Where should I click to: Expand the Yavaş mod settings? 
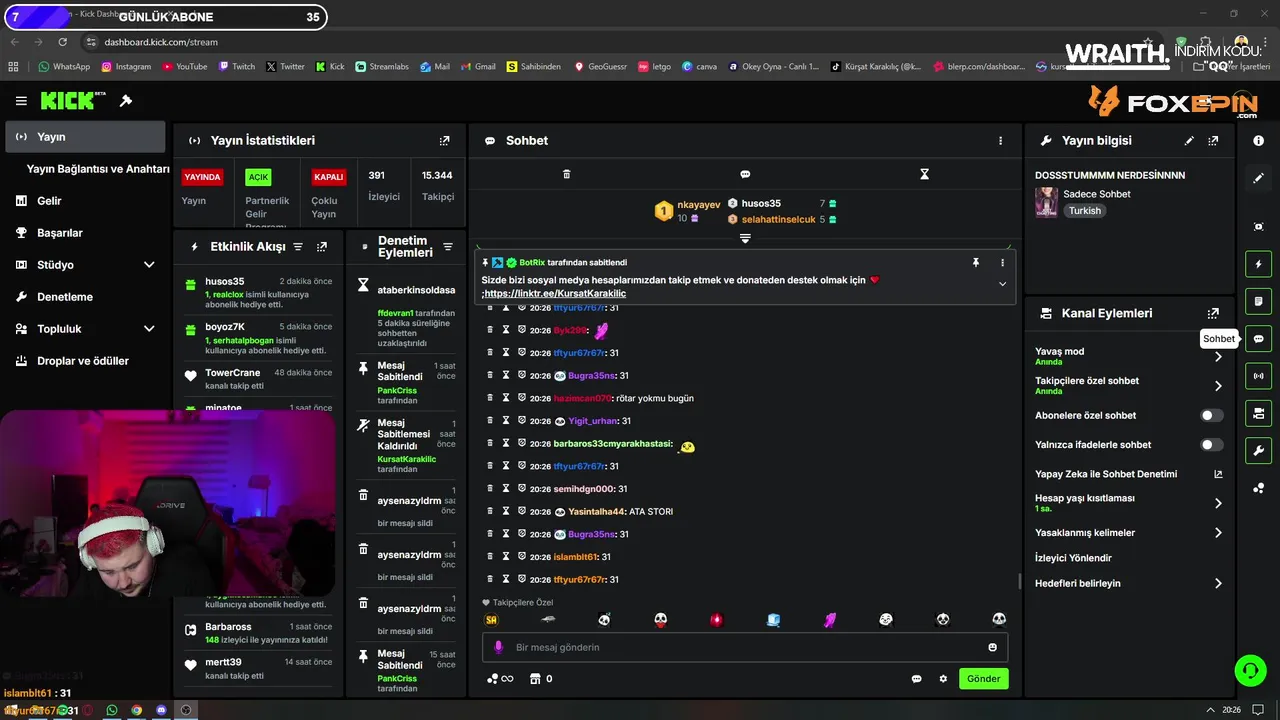pos(1218,356)
